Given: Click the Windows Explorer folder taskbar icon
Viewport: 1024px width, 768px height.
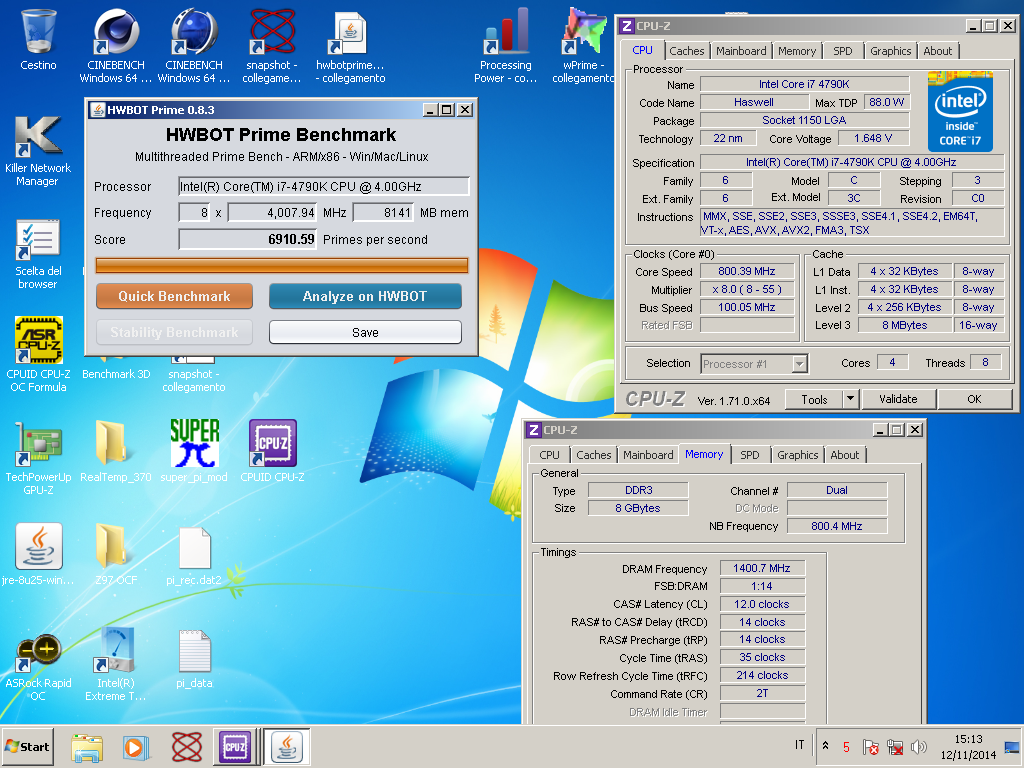Looking at the screenshot, I should click(87, 747).
